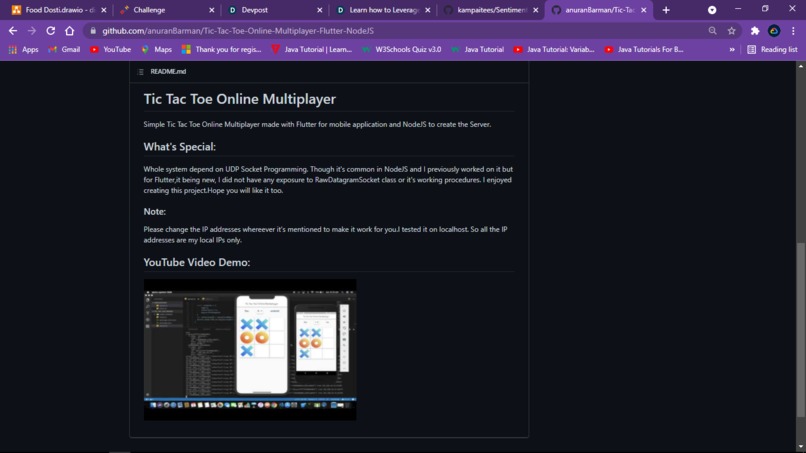The height and width of the screenshot is (453, 806).
Task: Show hidden bookmarks overflow chevron
Action: coord(732,49)
